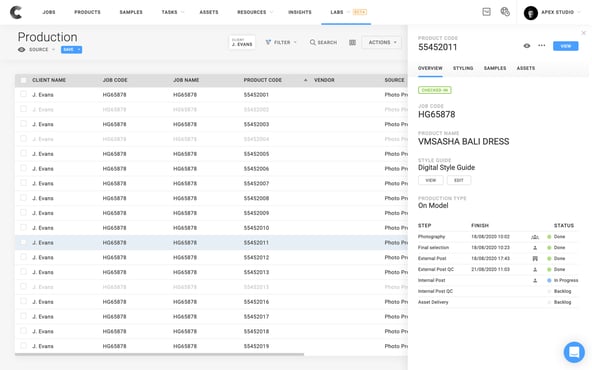592x370 pixels.
Task: Expand the Filter dropdown
Action: click(x=281, y=42)
